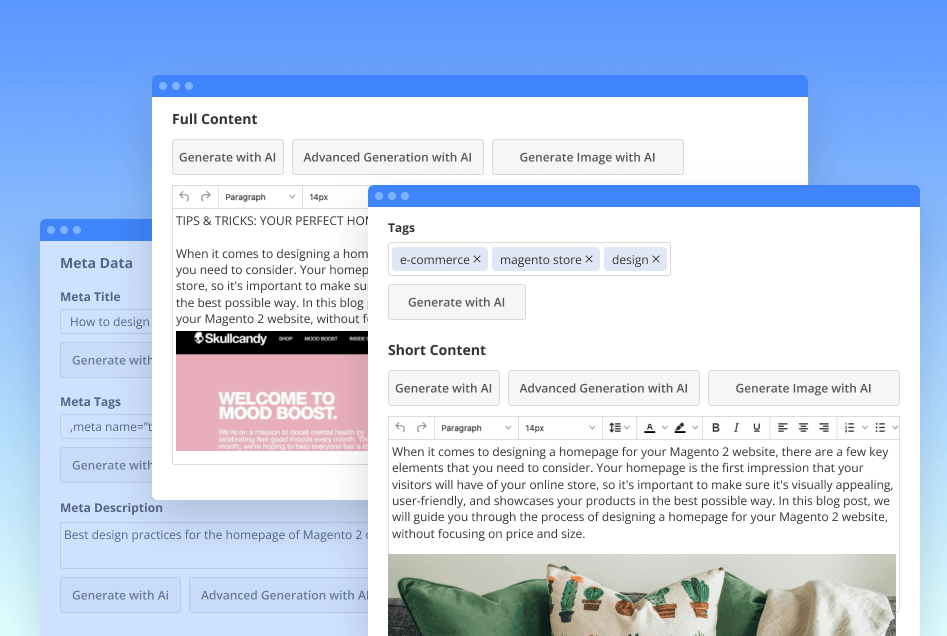Expand the line height dropdown
This screenshot has width=947, height=636.
(619, 428)
